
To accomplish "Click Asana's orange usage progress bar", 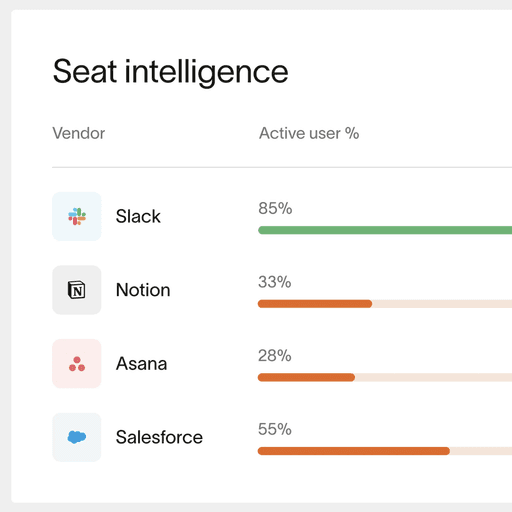I will (306, 377).
